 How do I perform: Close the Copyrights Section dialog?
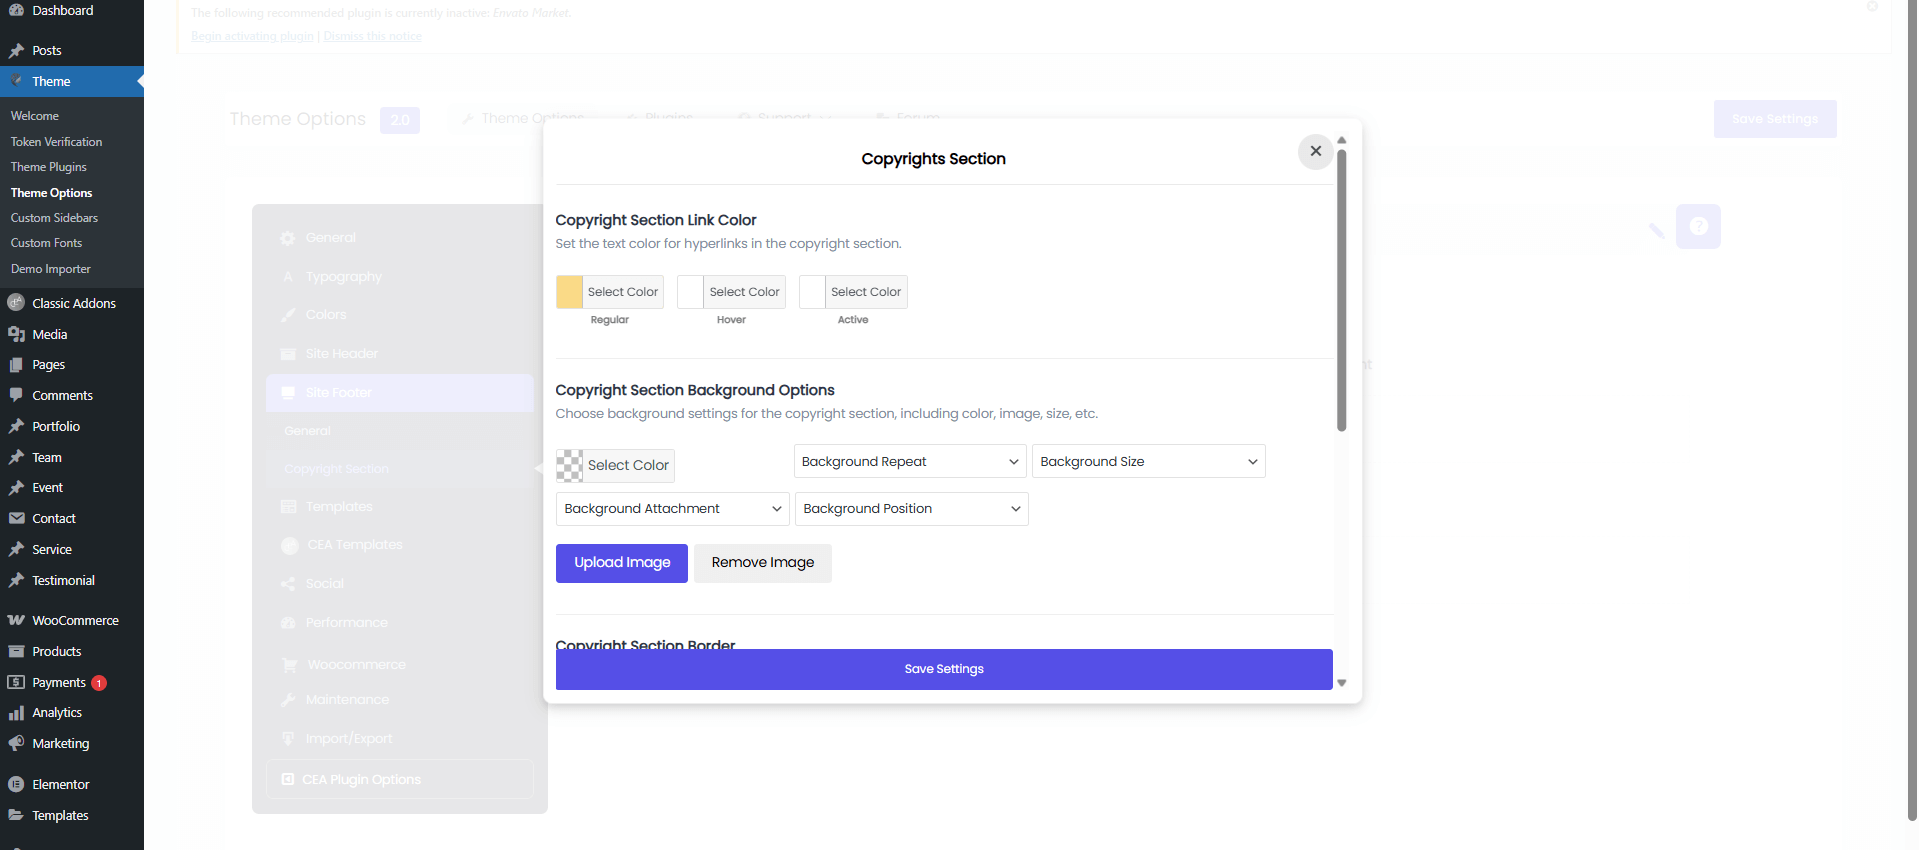tap(1315, 151)
